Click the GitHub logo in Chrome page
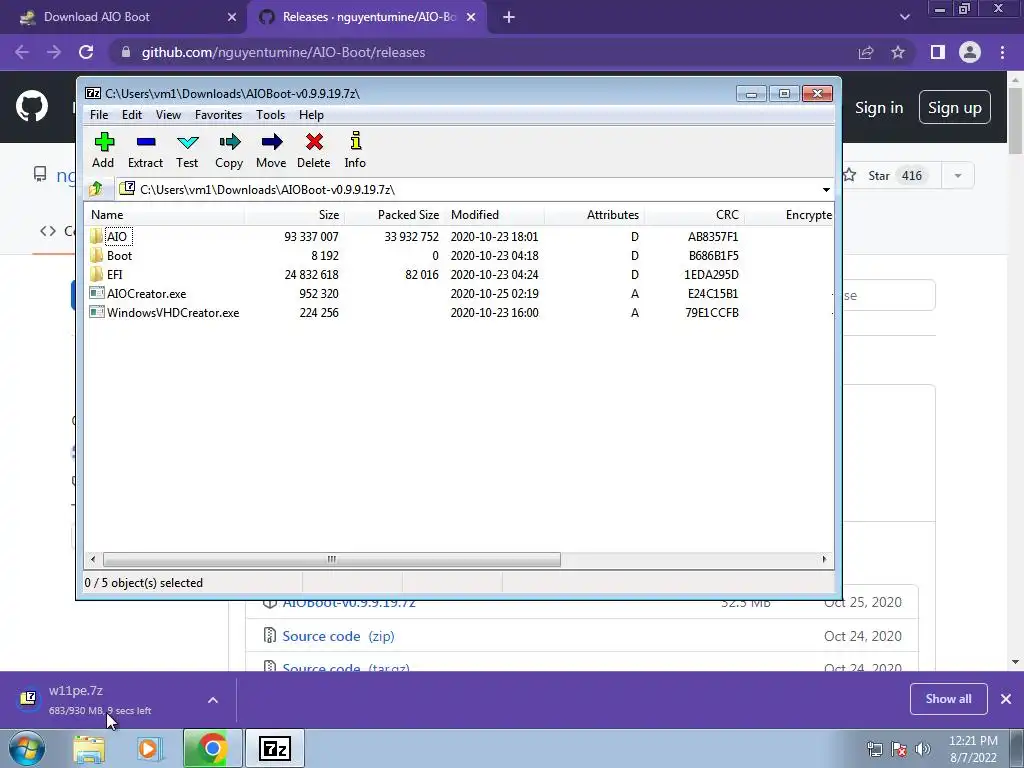 coord(32,106)
